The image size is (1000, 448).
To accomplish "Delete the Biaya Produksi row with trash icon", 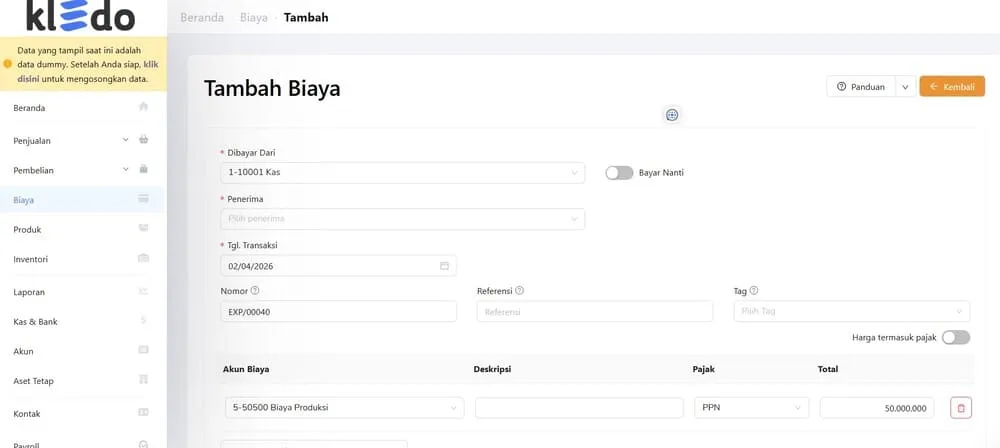I will (x=961, y=408).
